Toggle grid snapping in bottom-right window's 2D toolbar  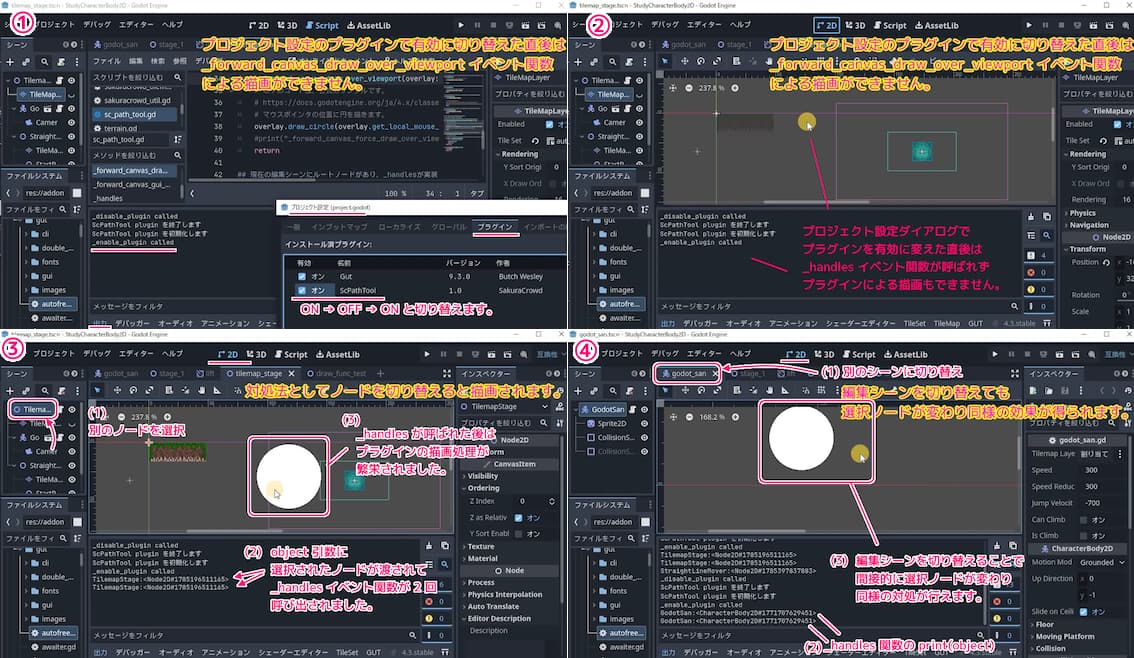(821, 390)
